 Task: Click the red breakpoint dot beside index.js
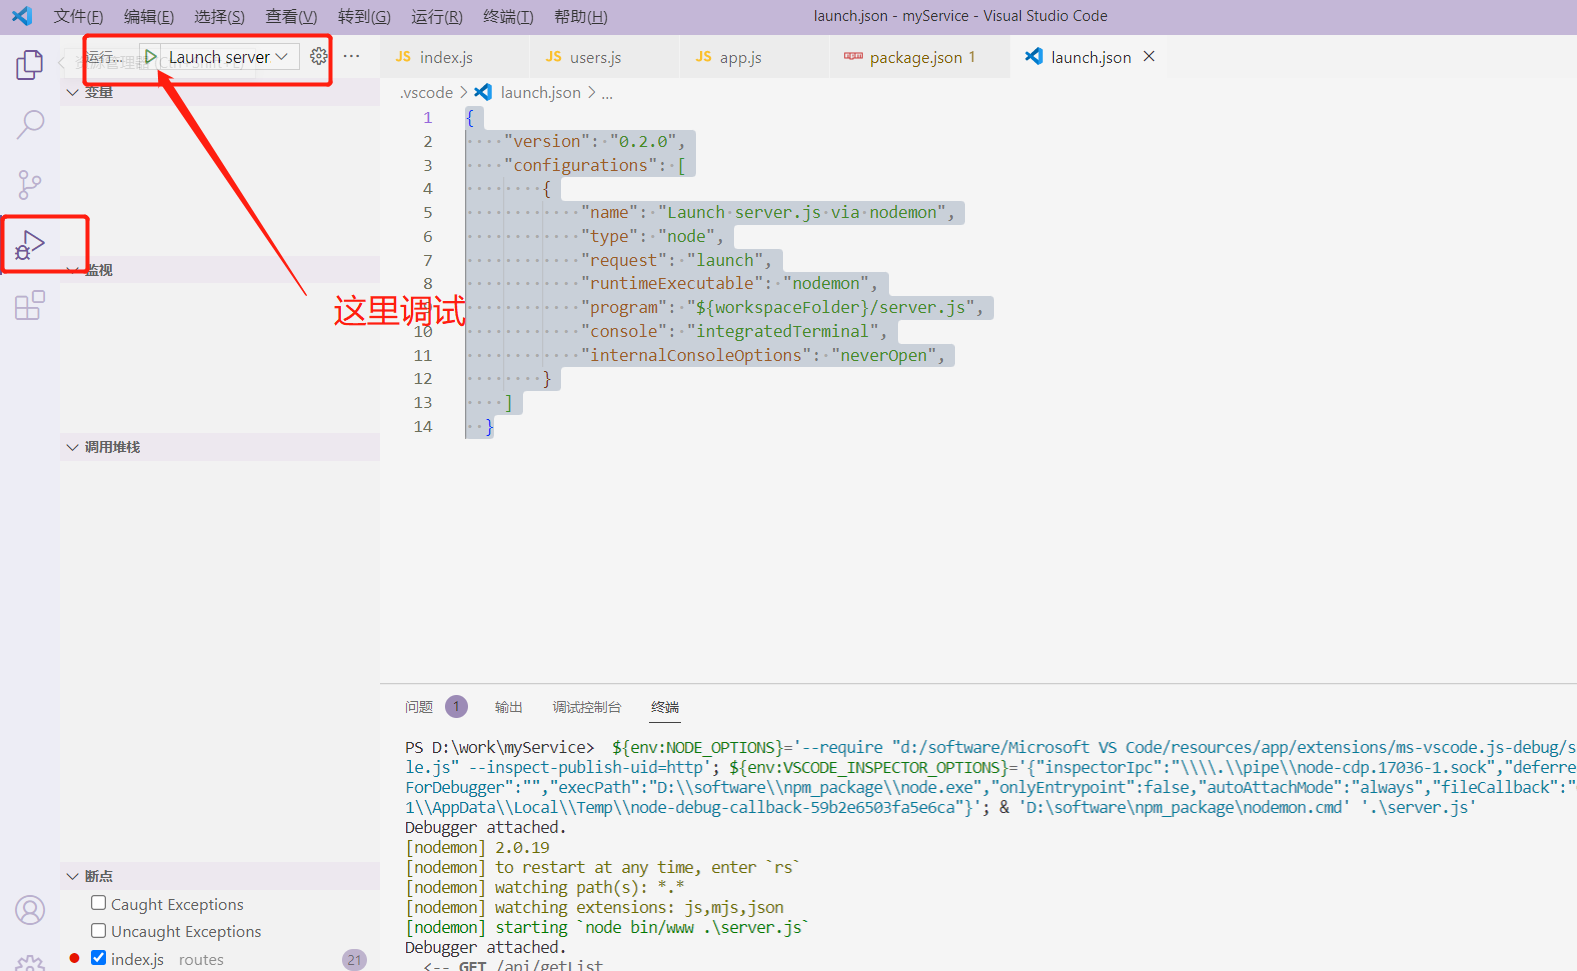[74, 958]
